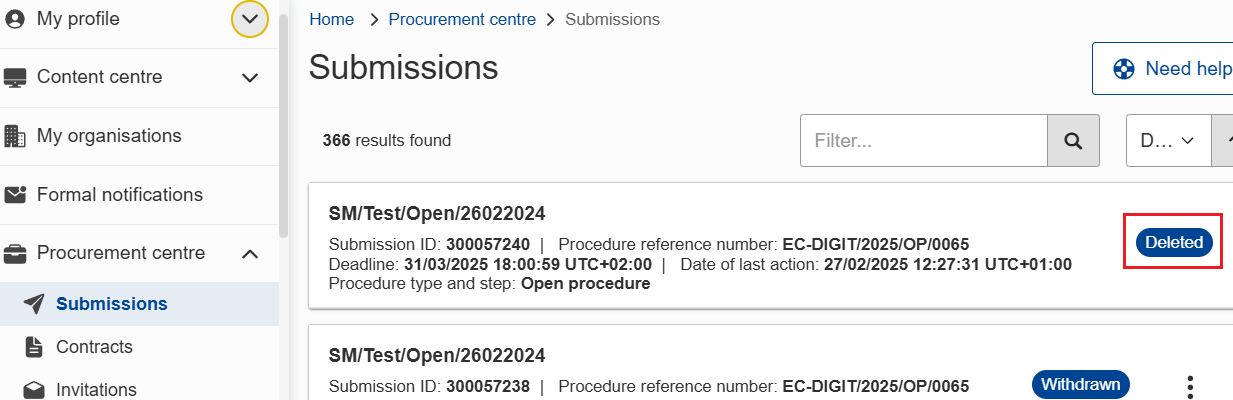
Task: Click the My profile user icon
Action: 15,19
